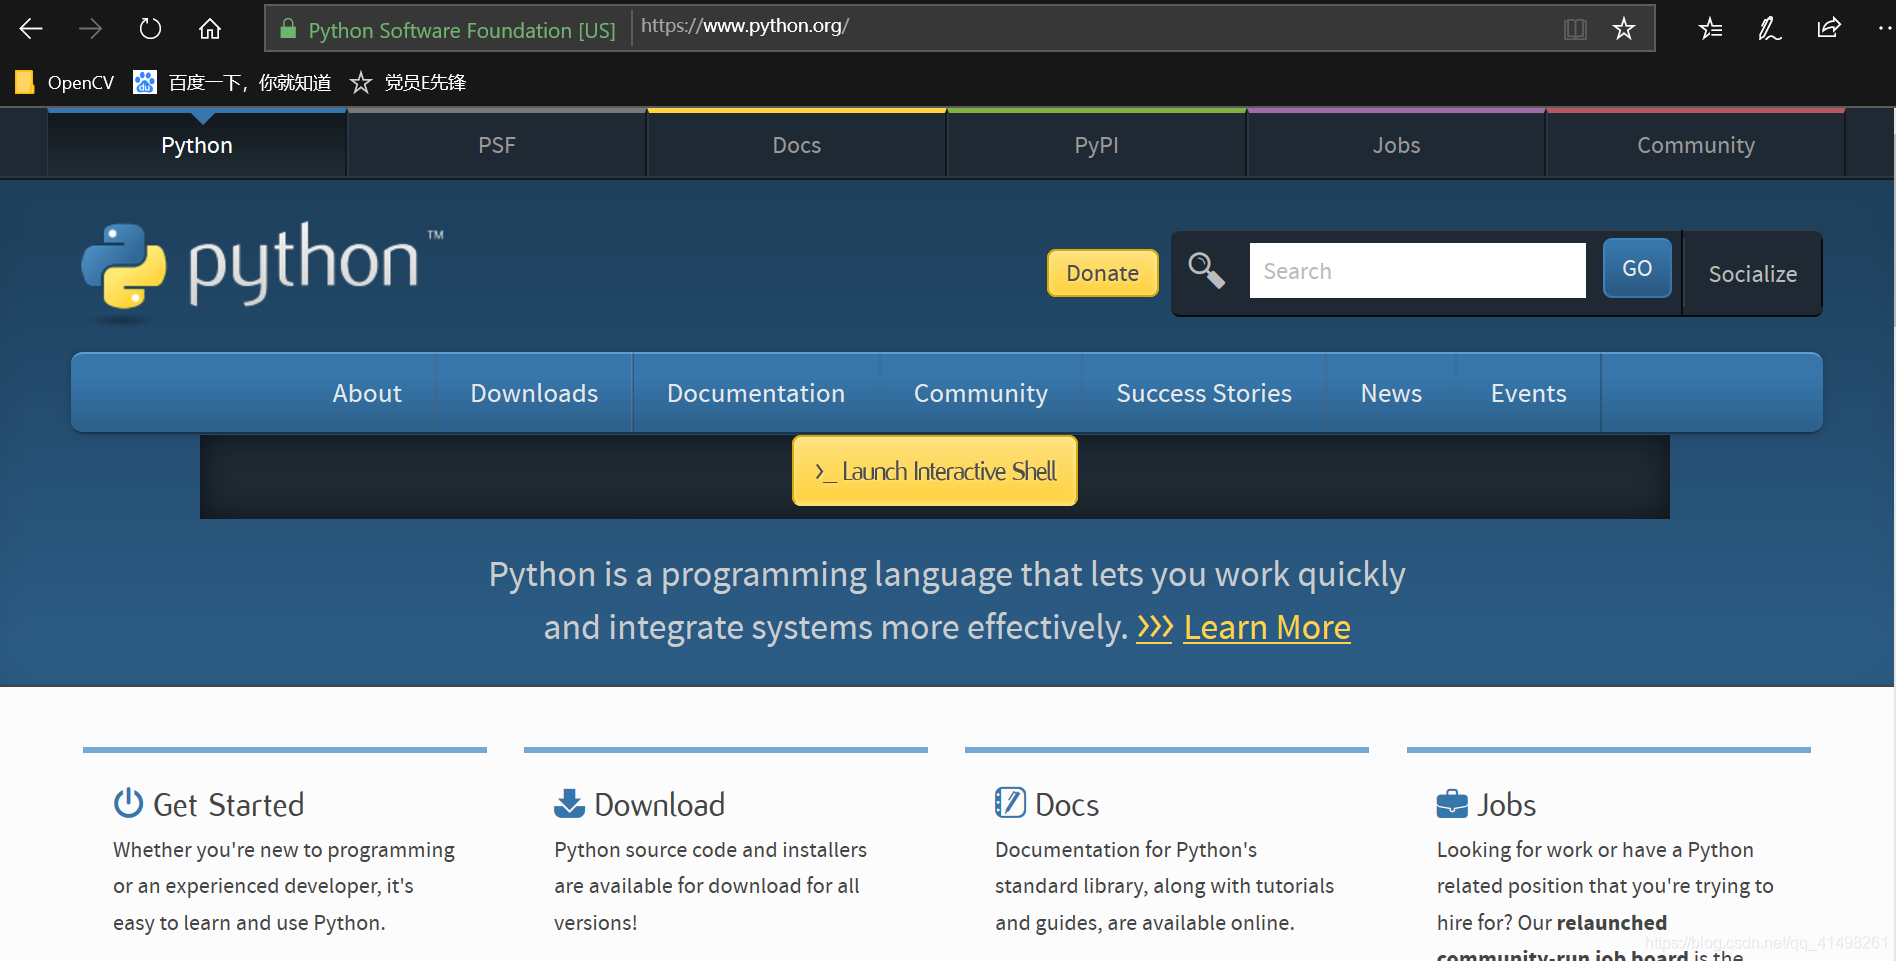Click the browser forward arrow
The image size is (1896, 961).
click(90, 29)
